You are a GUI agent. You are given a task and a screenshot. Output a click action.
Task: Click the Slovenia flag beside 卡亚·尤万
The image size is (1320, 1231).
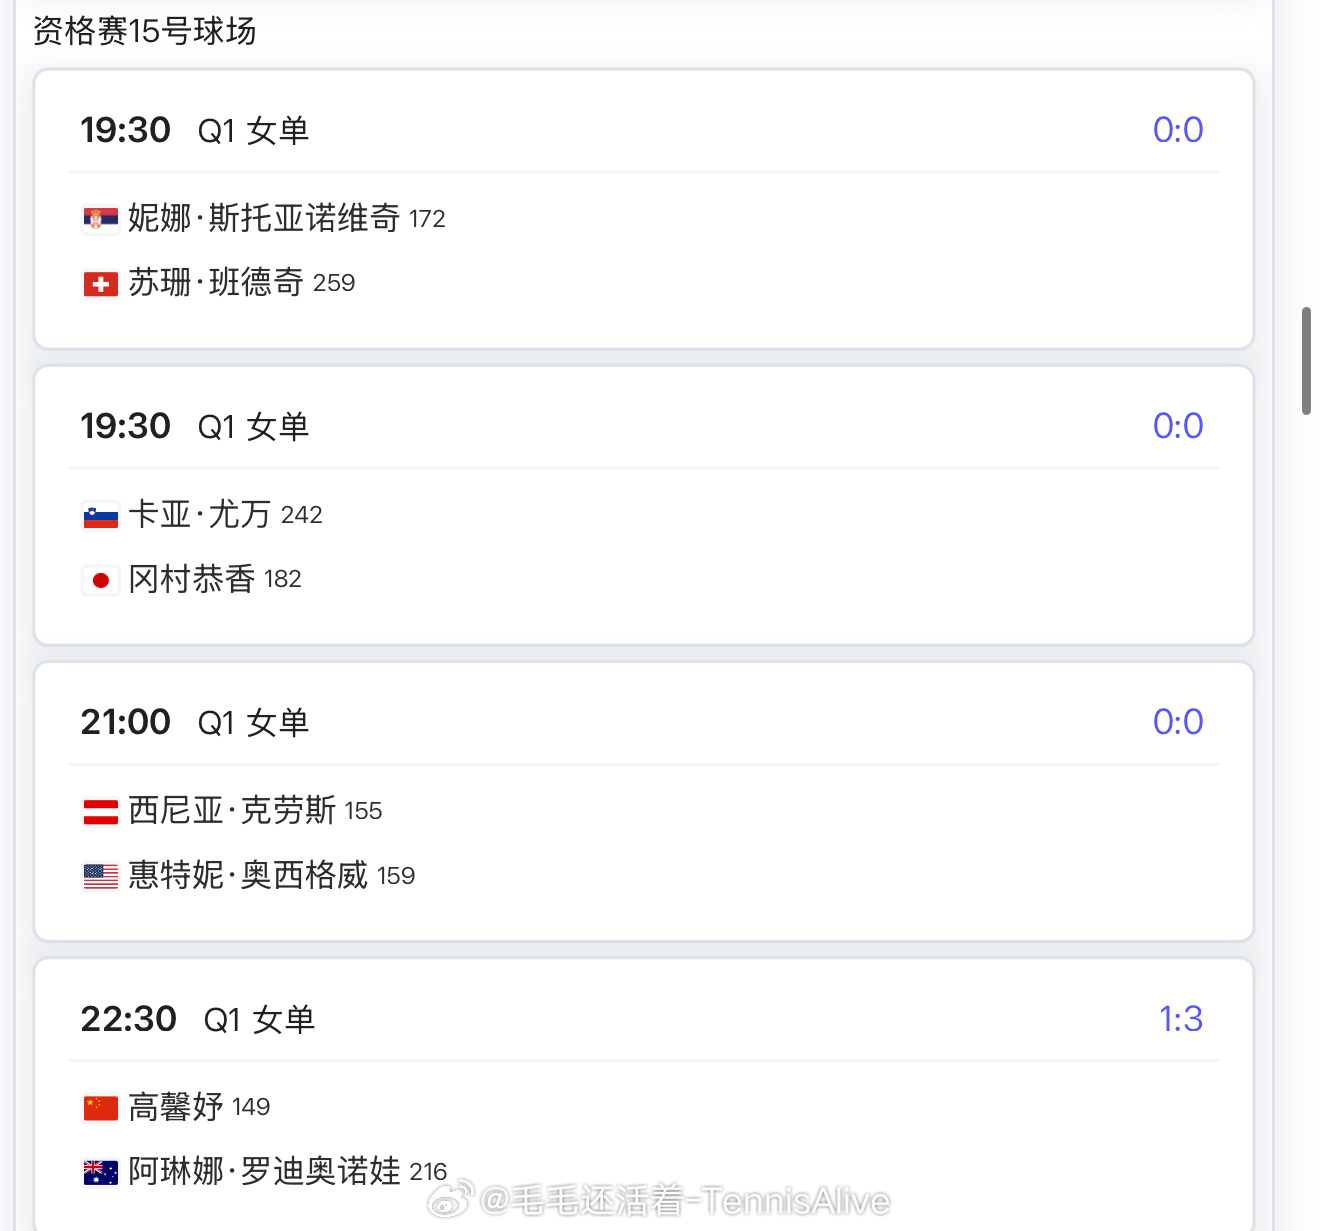(100, 516)
